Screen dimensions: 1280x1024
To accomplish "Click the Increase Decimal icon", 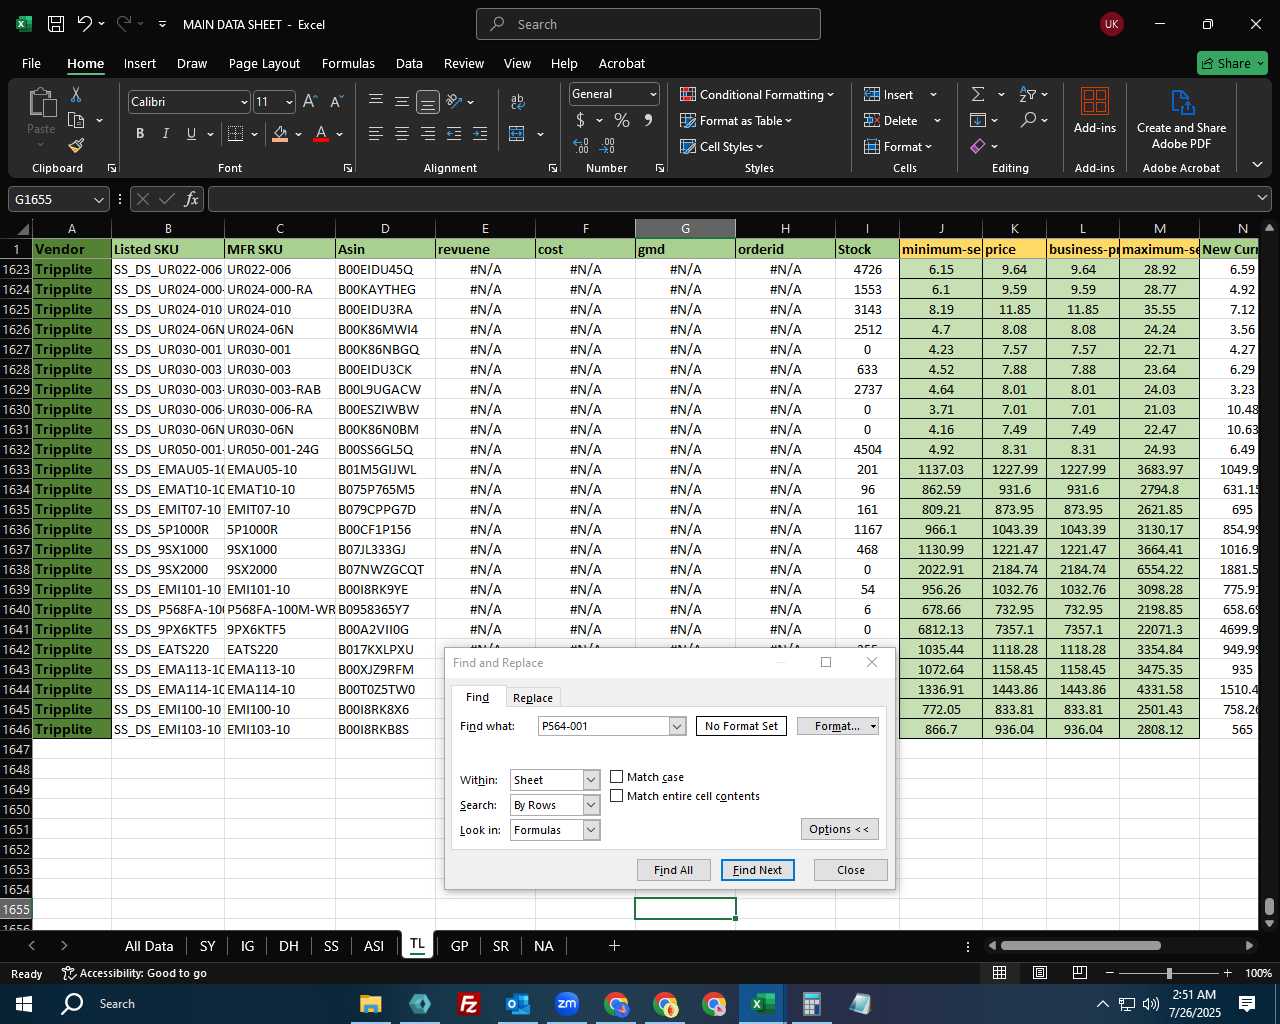I will click(581, 146).
